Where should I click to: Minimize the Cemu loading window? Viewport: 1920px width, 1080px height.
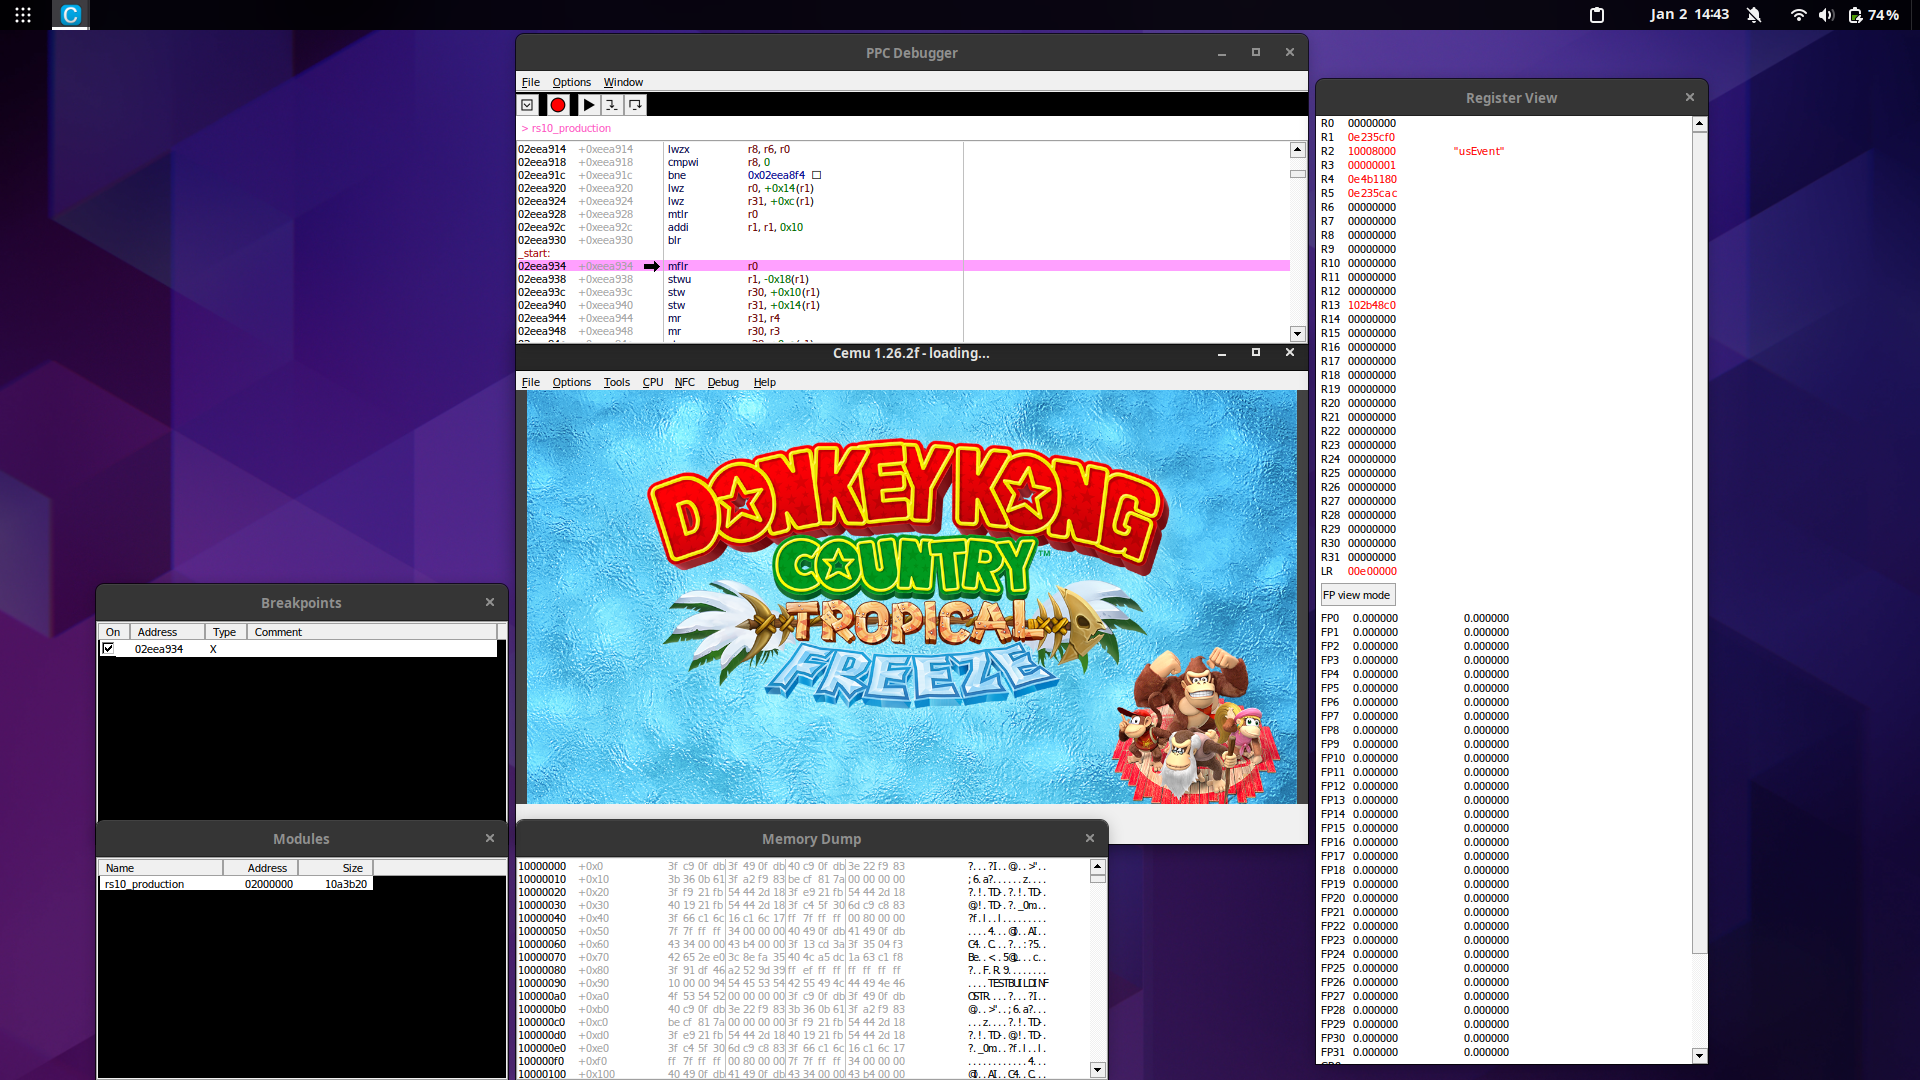pos(1222,353)
